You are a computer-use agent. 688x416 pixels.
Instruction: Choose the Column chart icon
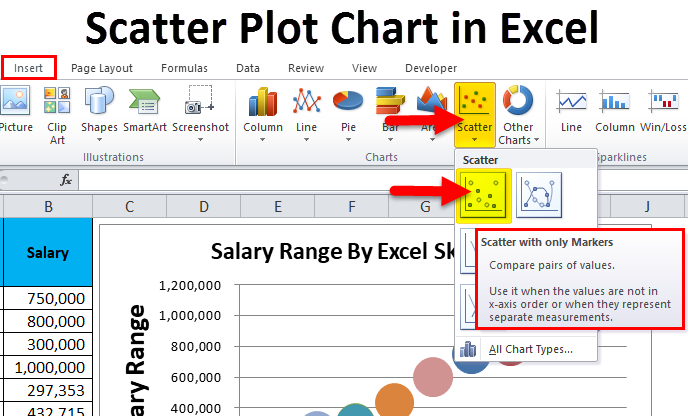263,102
